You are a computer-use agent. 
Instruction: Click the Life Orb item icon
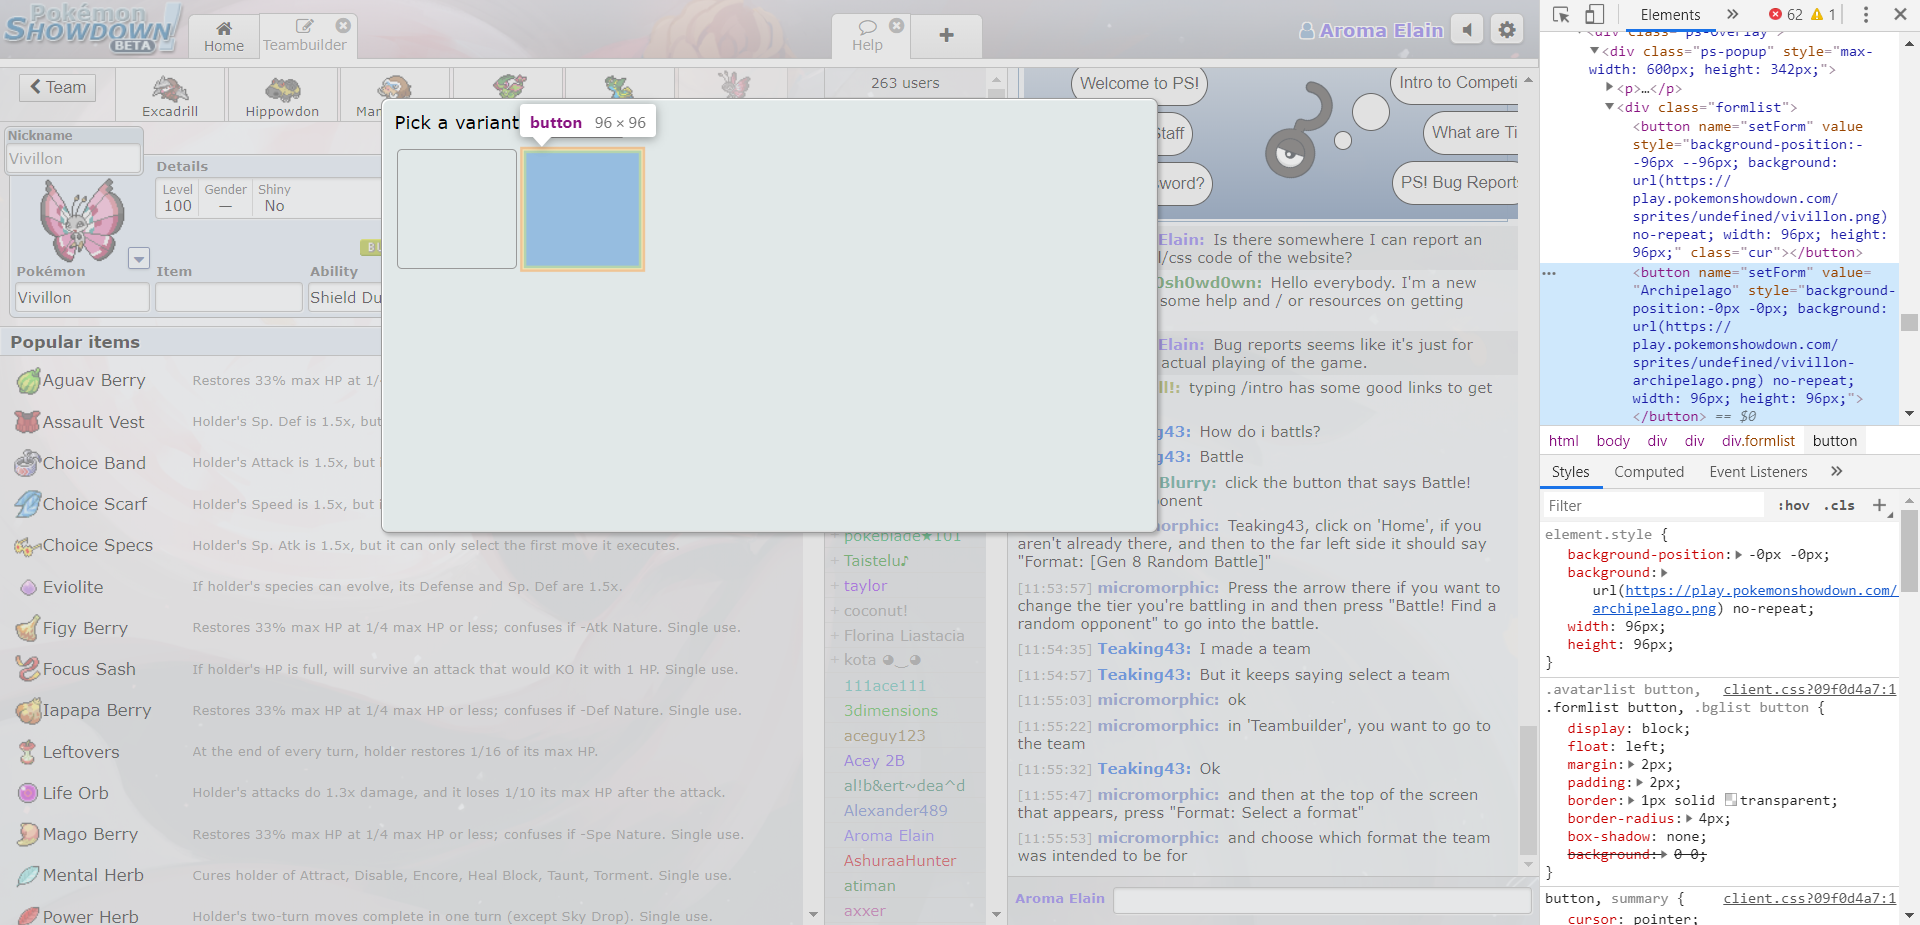[28, 793]
